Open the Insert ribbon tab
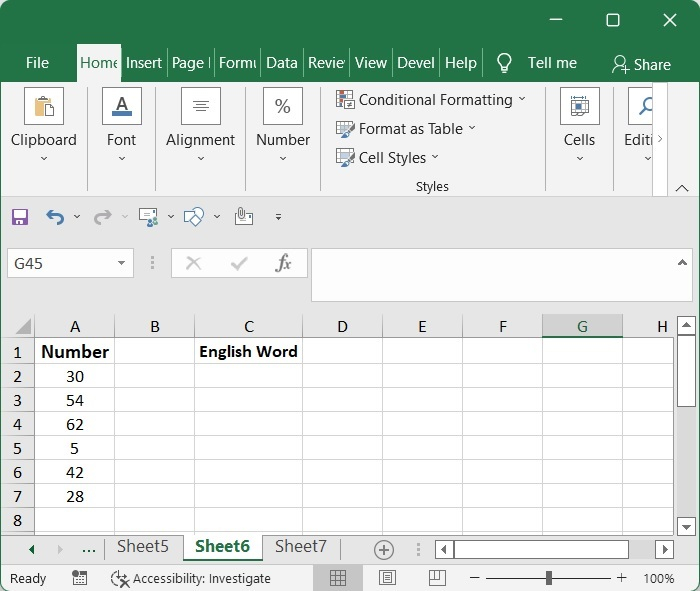Image resolution: width=700 pixels, height=591 pixels. [143, 62]
